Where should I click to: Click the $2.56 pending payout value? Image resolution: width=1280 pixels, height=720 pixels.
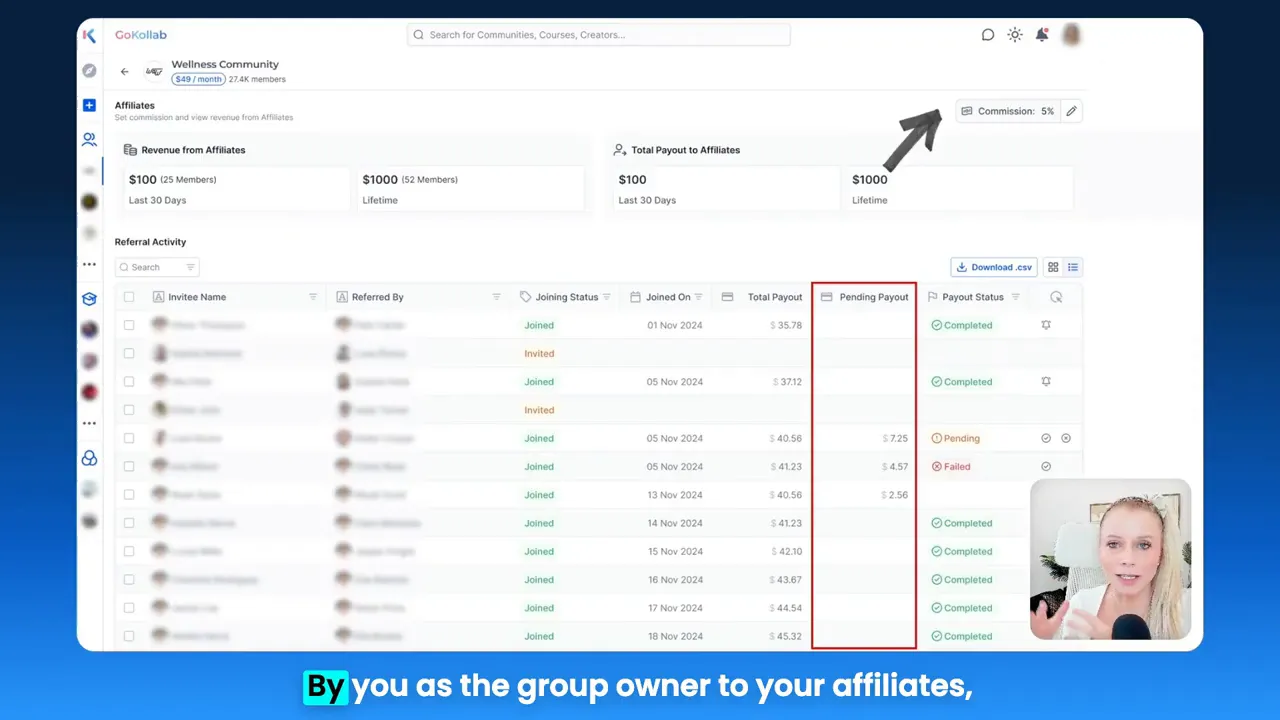[895, 494]
